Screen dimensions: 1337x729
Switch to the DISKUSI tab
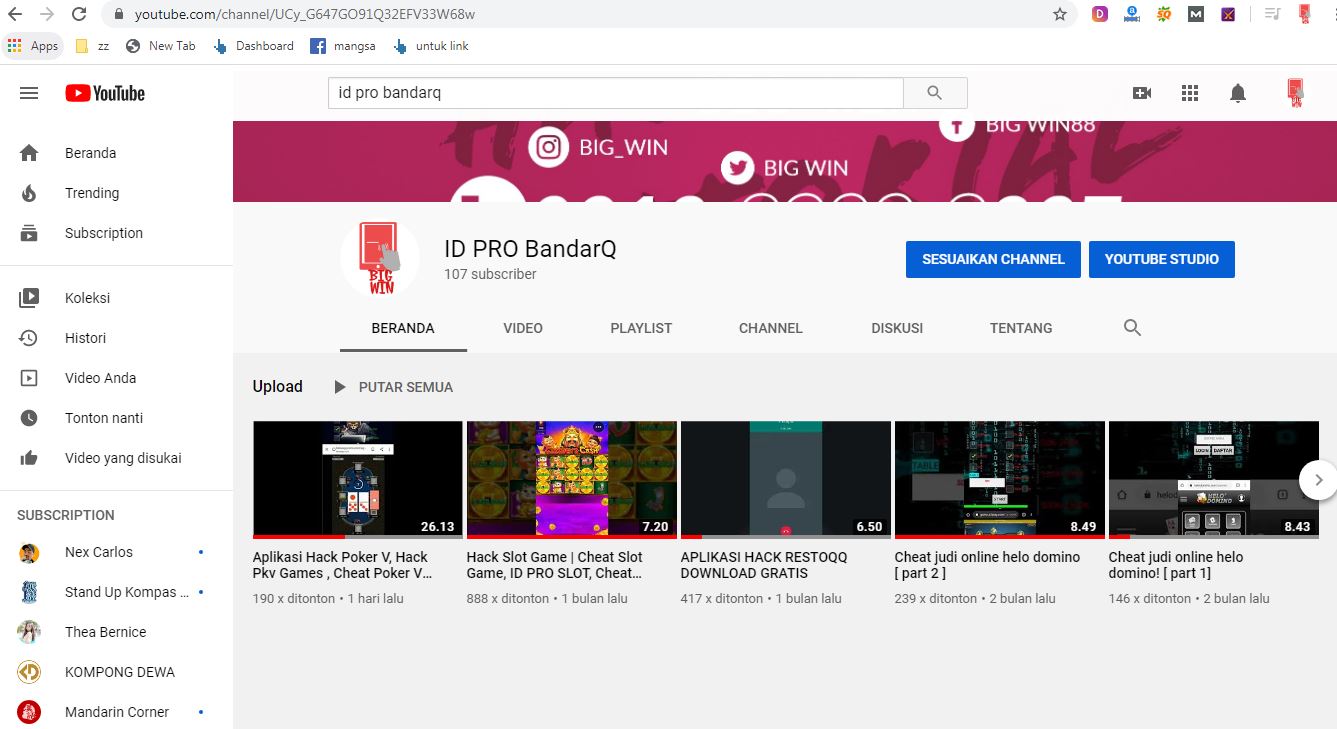click(897, 328)
